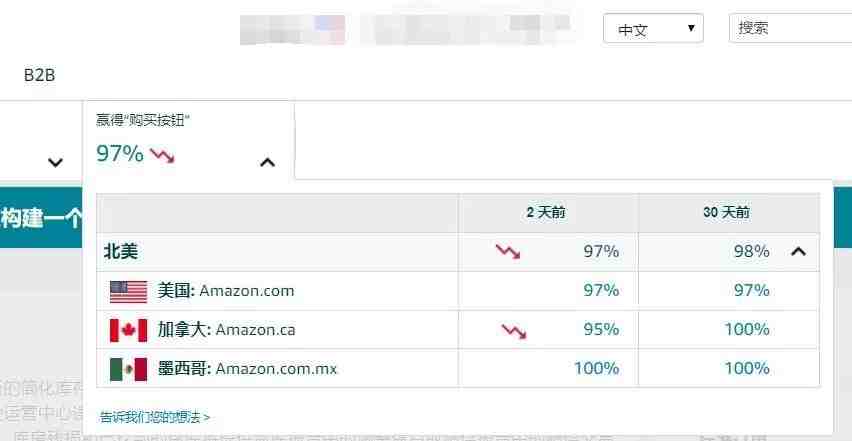Viewport: 852px width, 441px height.
Task: Click the trend arrow in Canada row
Action: click(x=513, y=331)
